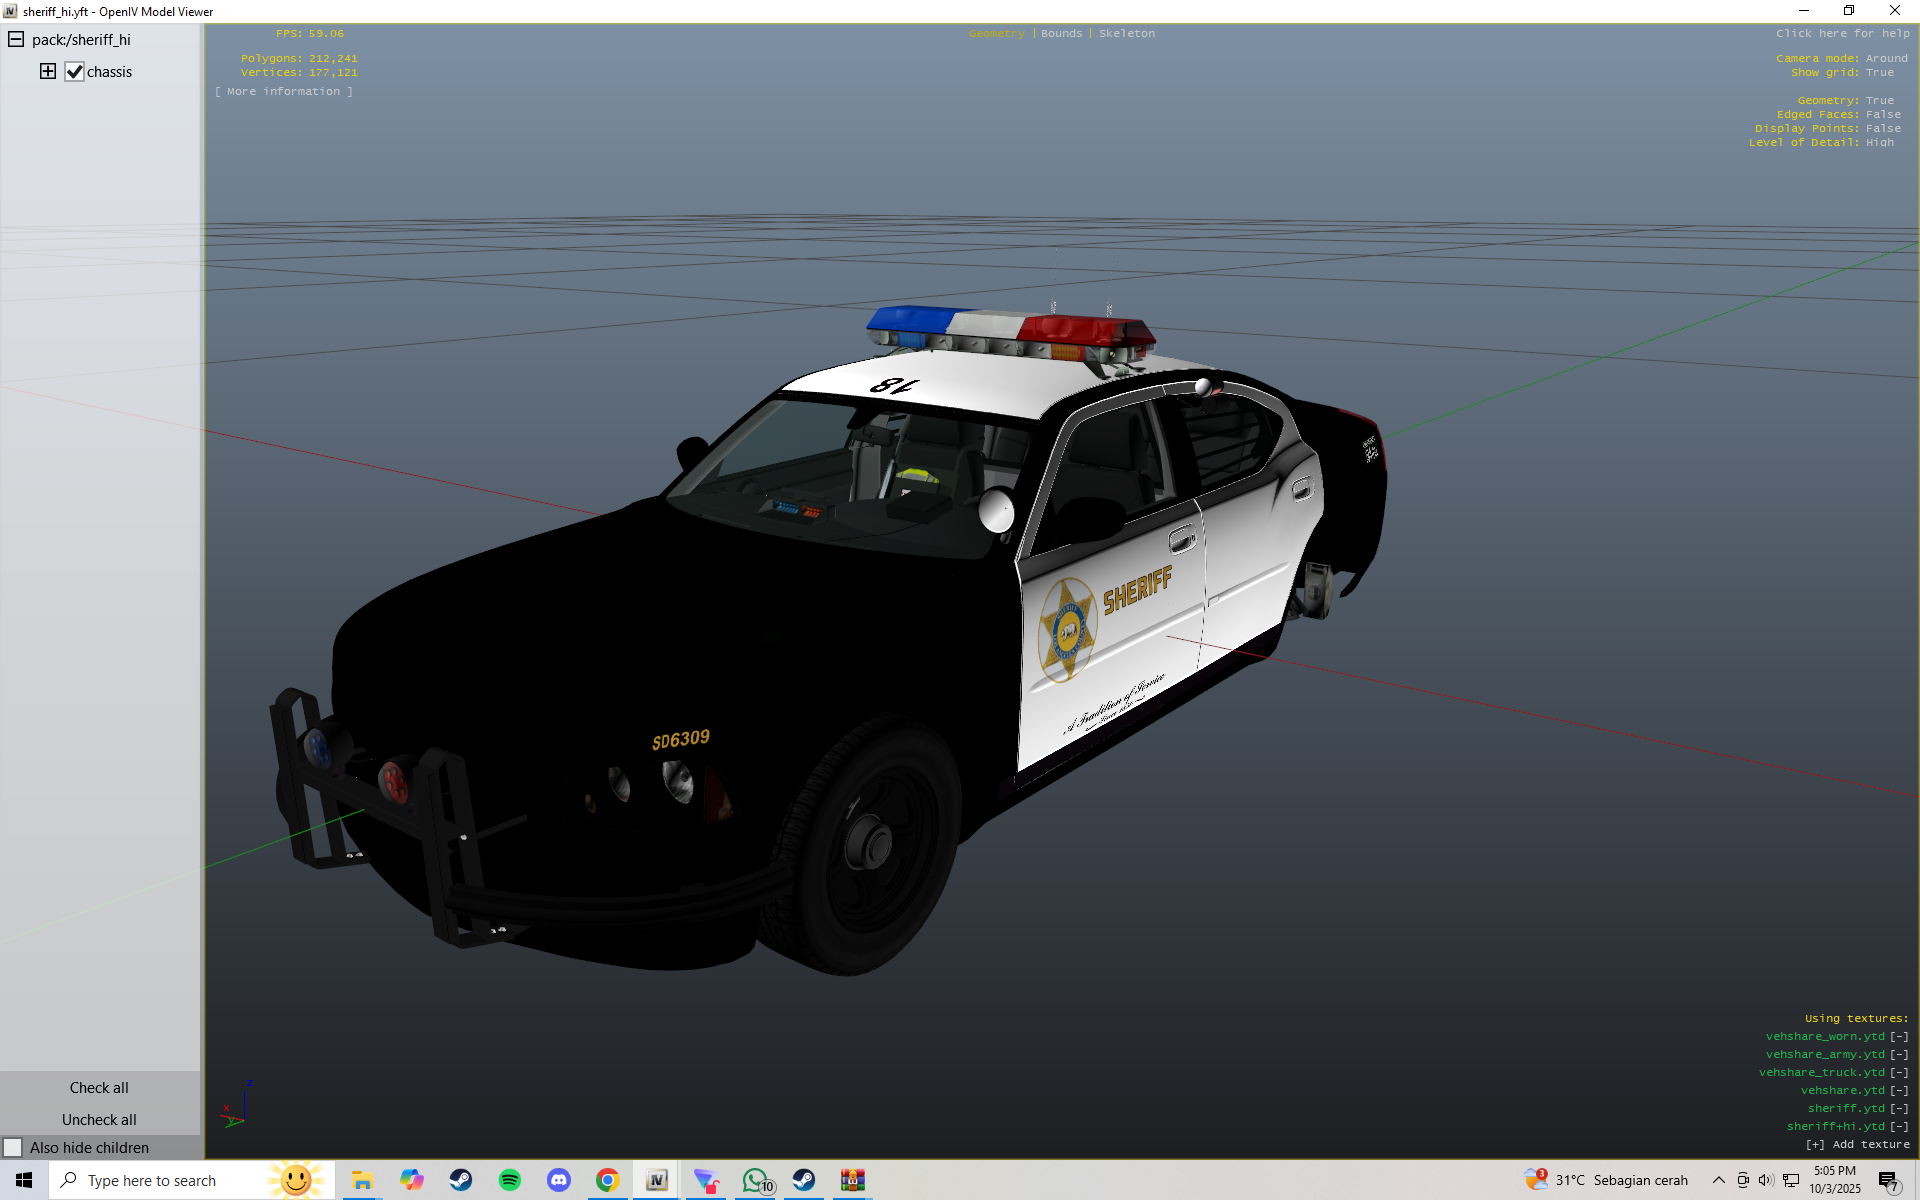1920x1200 pixels.
Task: Remove the sheriff+hi.ytd texture entry
Action: [x=1899, y=1126]
